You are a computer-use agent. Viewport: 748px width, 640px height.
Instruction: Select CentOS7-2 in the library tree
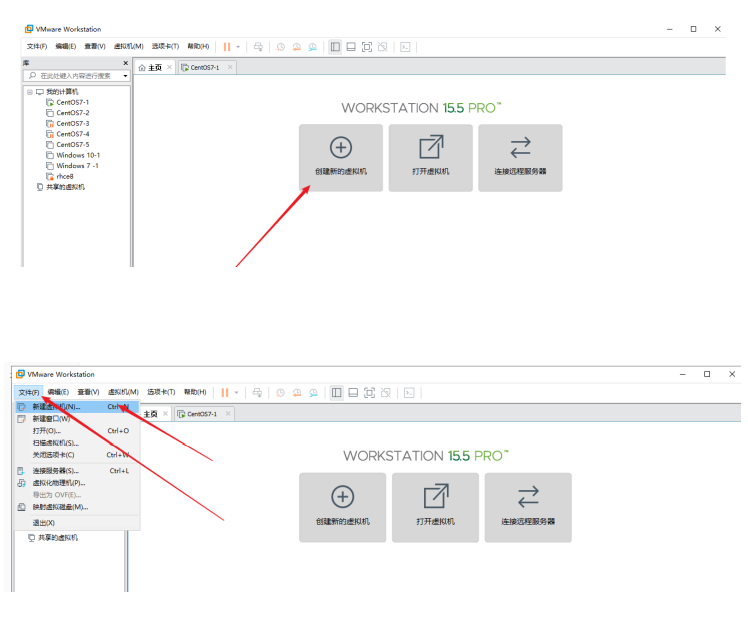pos(67,113)
